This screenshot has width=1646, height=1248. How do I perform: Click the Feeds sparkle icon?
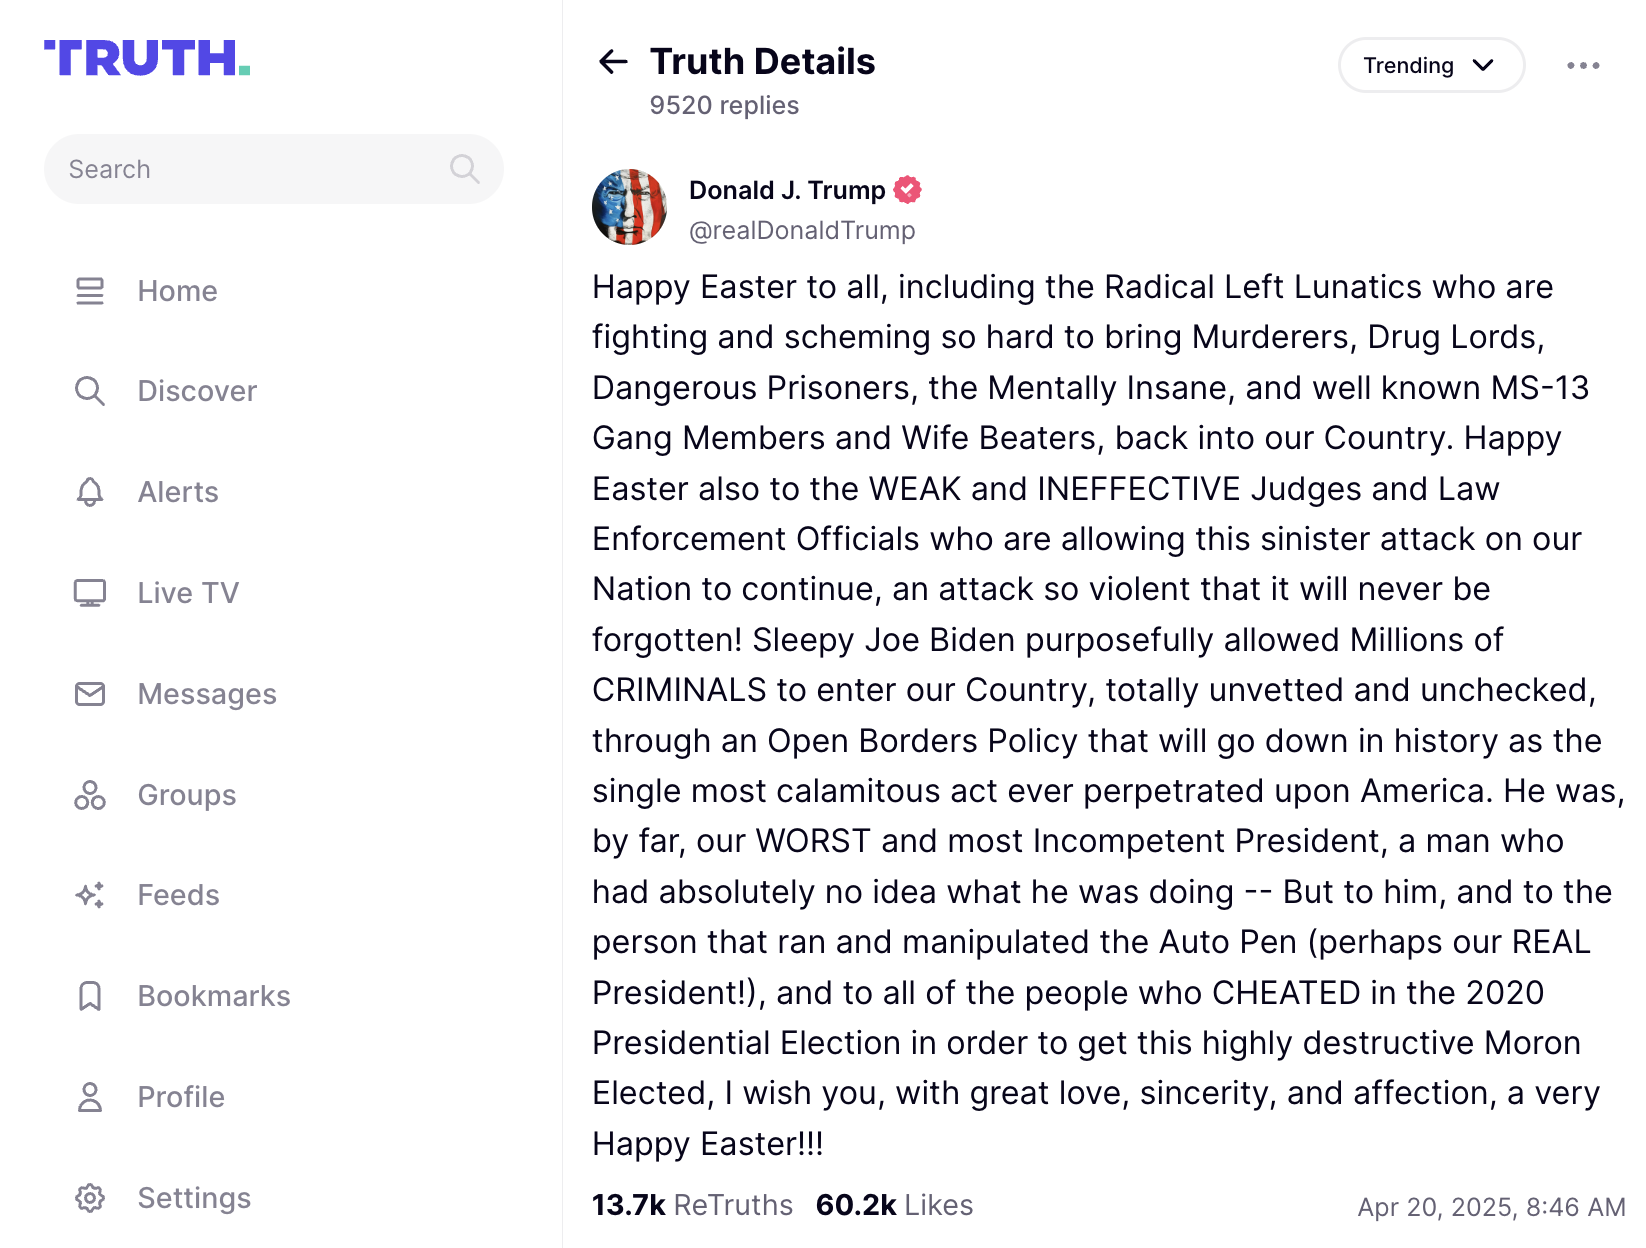[90, 895]
